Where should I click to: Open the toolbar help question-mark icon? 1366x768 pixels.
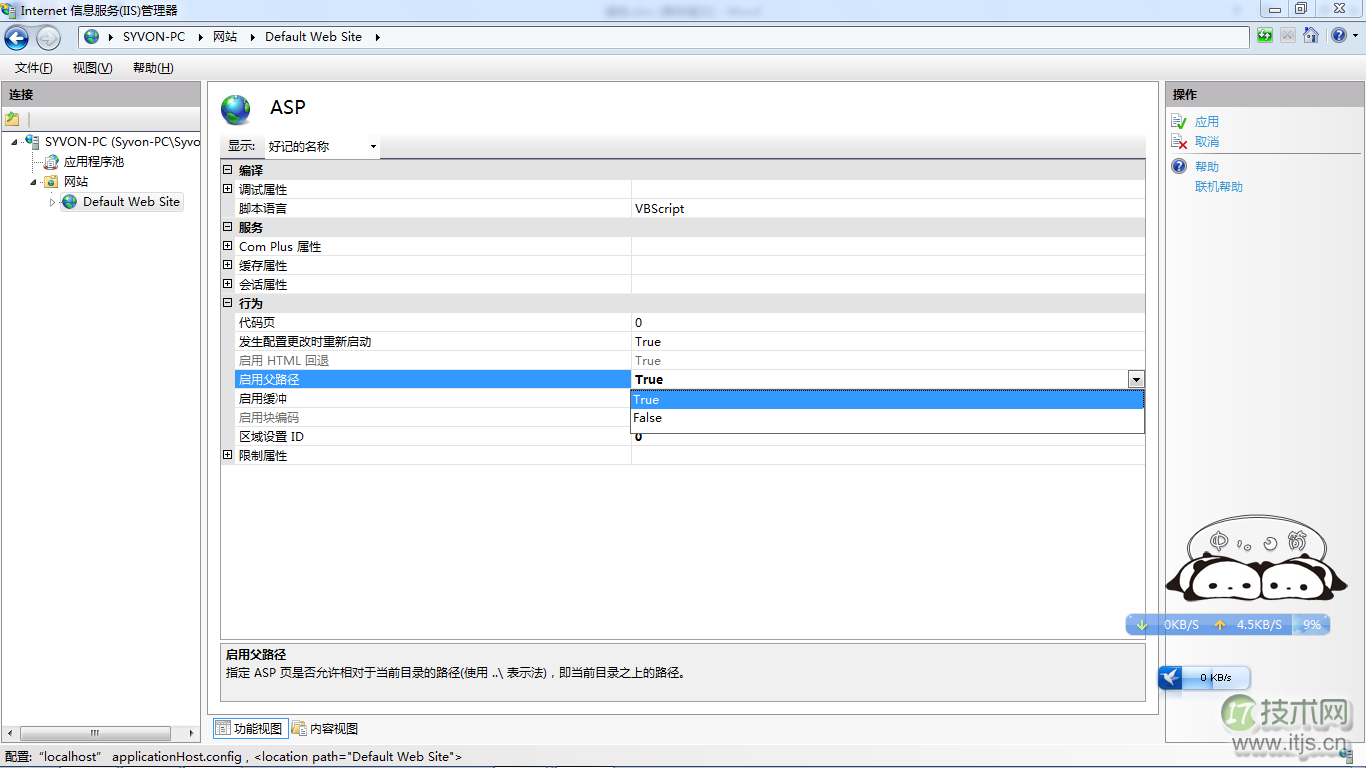[1338, 36]
